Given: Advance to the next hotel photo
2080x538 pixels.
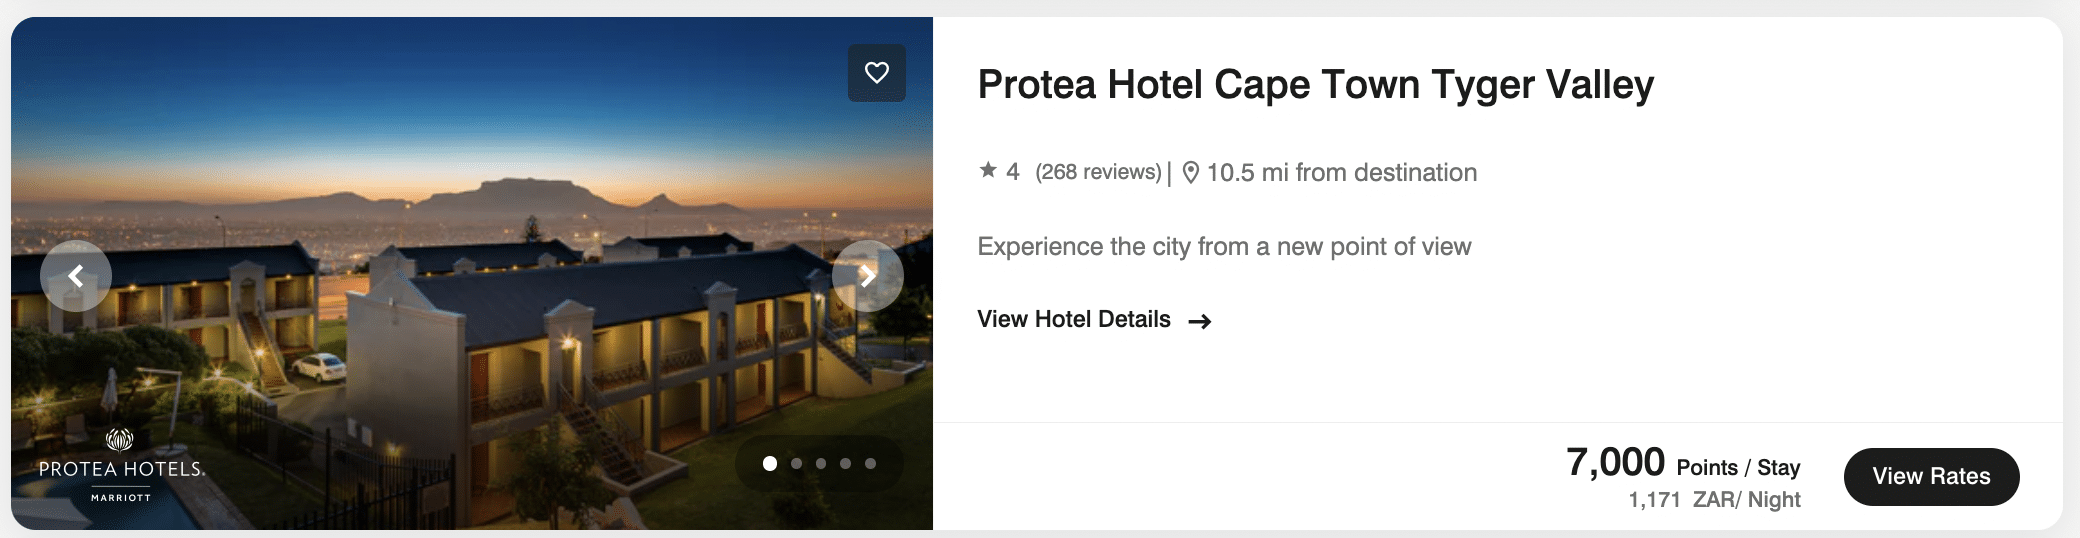Looking at the screenshot, I should click(867, 276).
